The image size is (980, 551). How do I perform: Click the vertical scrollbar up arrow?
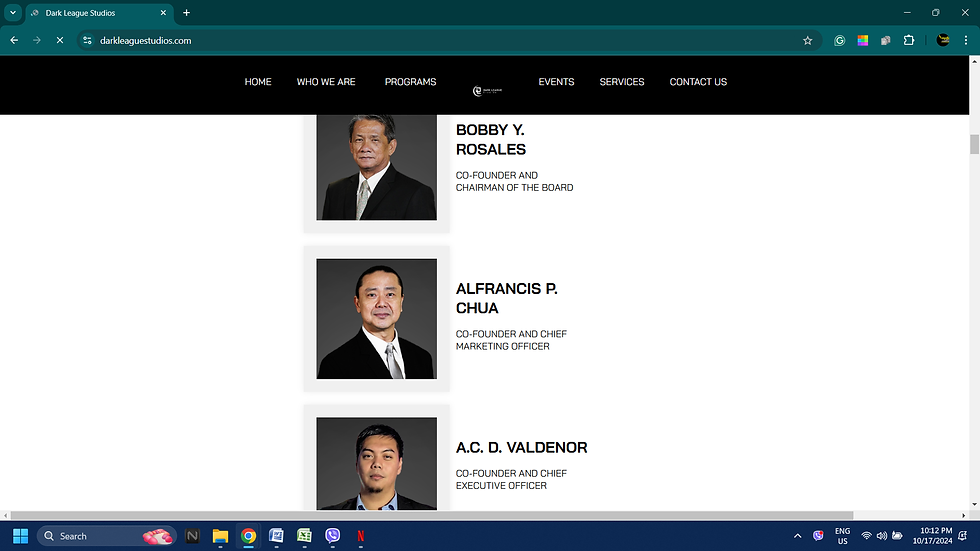[974, 61]
